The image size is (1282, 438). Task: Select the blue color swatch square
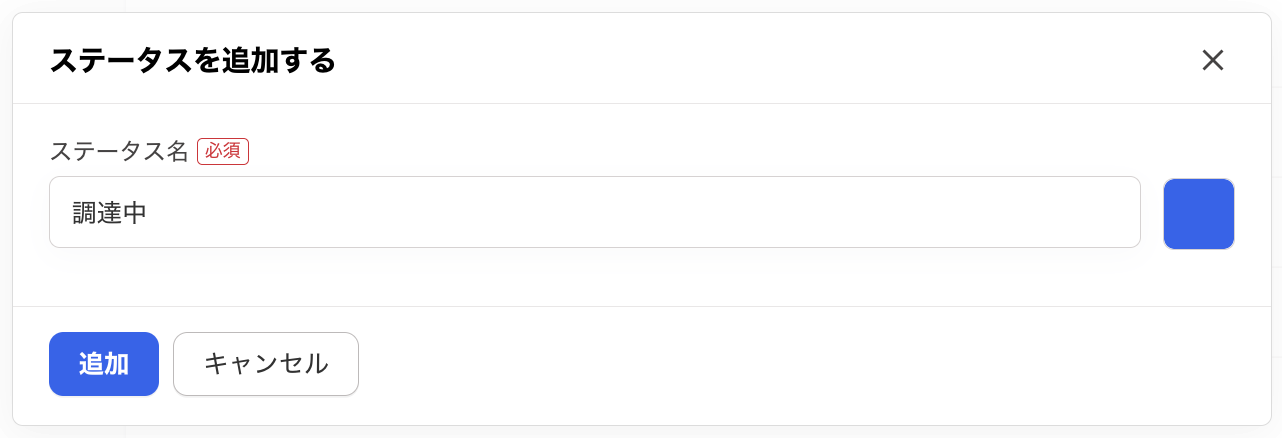pyautogui.click(x=1198, y=213)
